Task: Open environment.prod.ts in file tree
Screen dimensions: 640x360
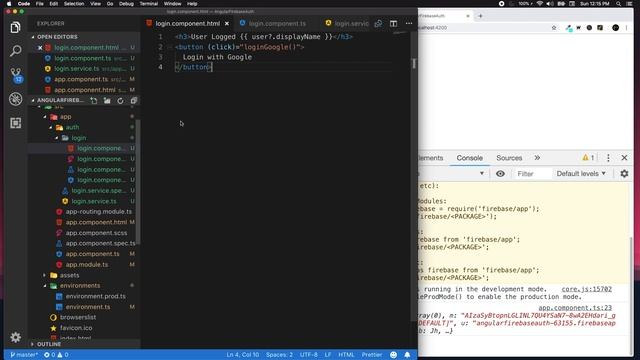Action: (96, 296)
